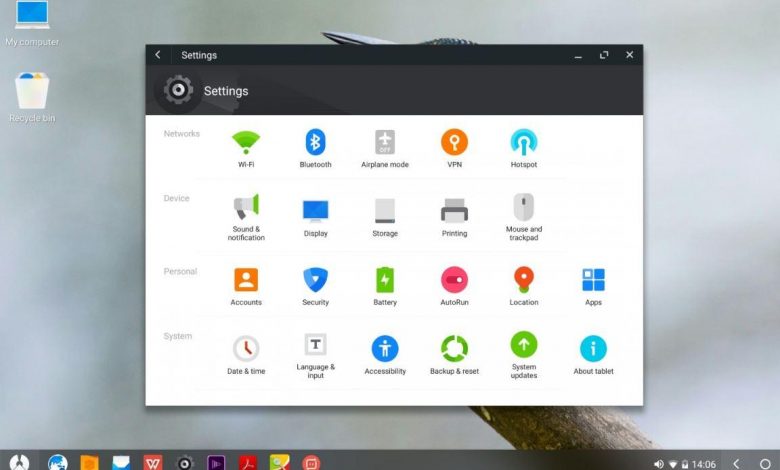The height and width of the screenshot is (470, 780).
Task: Open Display settings
Action: click(315, 218)
